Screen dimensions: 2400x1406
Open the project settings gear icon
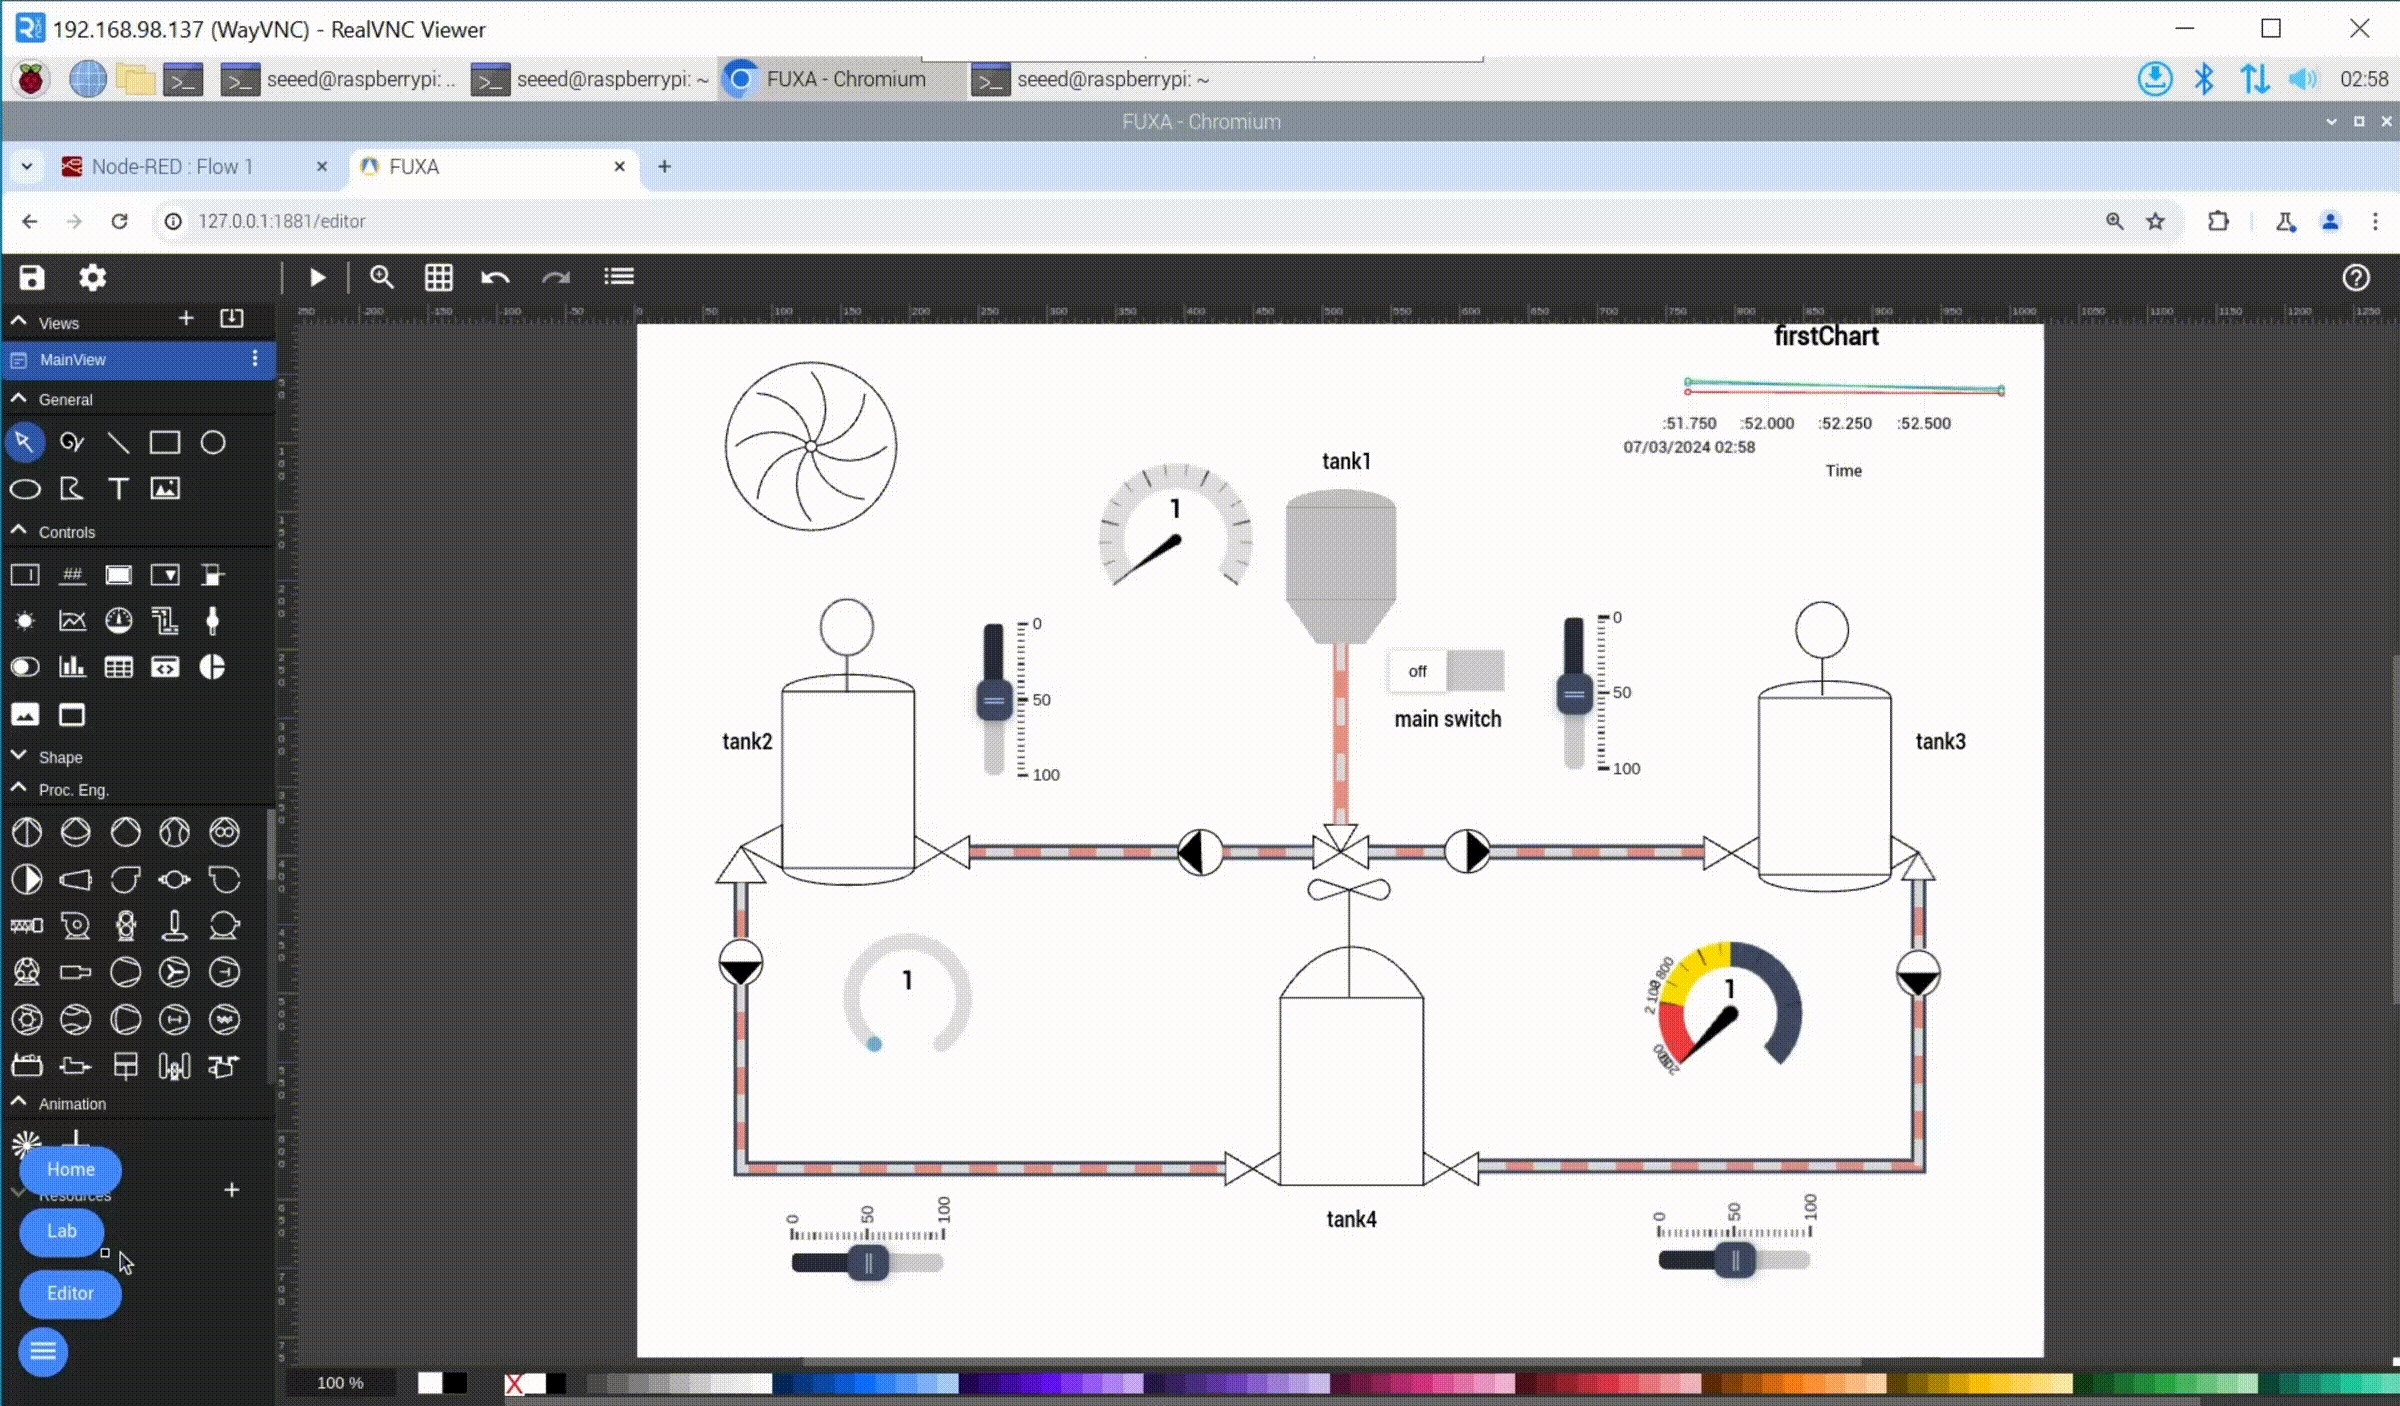click(x=92, y=277)
